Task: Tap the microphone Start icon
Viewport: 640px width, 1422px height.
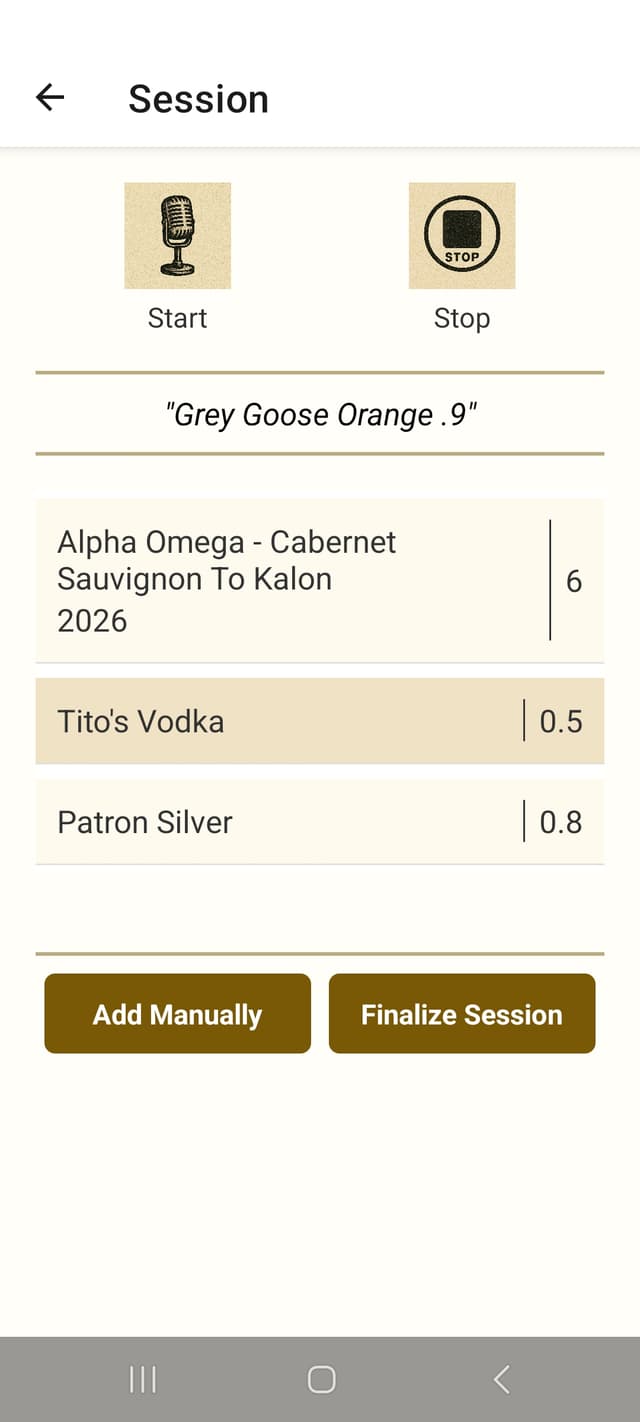Action: tap(177, 235)
